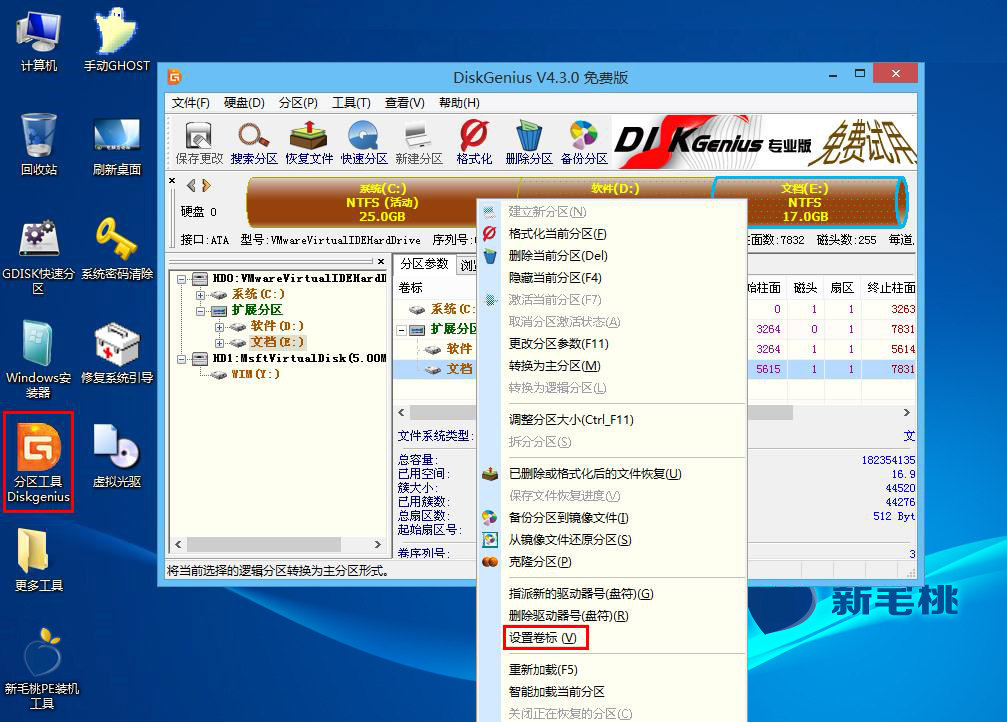Choose 删除驱动器号(盘符)(R) entry

pos(611,615)
